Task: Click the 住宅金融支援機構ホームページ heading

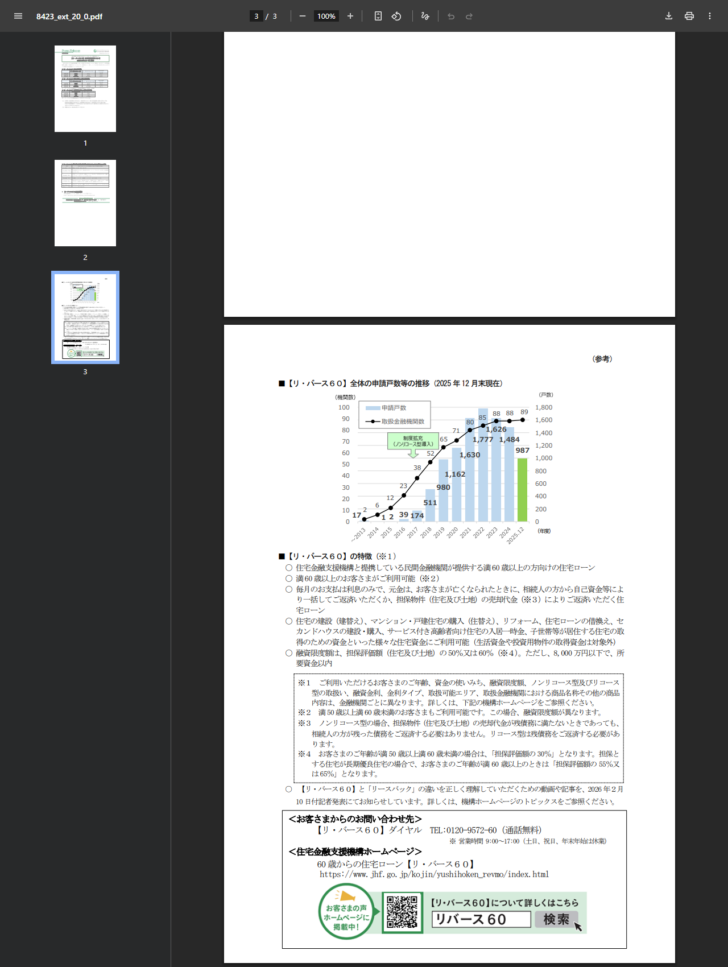Action: click(355, 852)
